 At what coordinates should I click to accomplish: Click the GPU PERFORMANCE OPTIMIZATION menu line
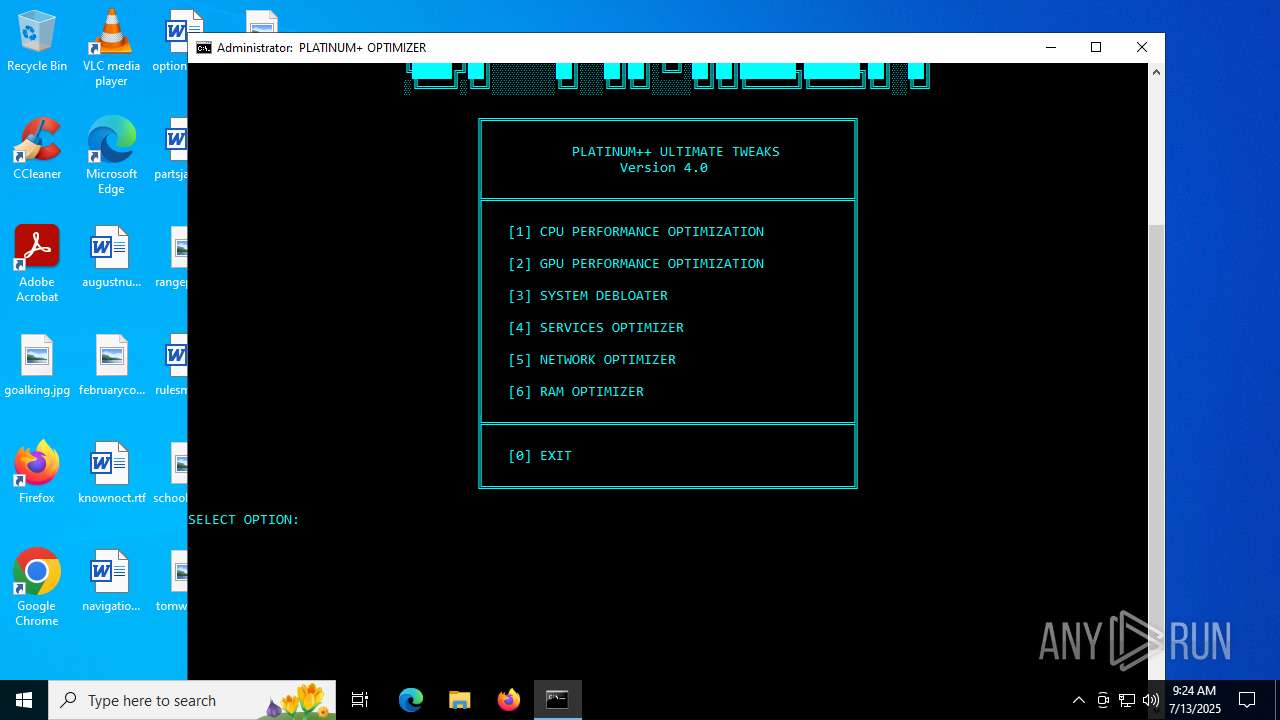(x=636, y=264)
